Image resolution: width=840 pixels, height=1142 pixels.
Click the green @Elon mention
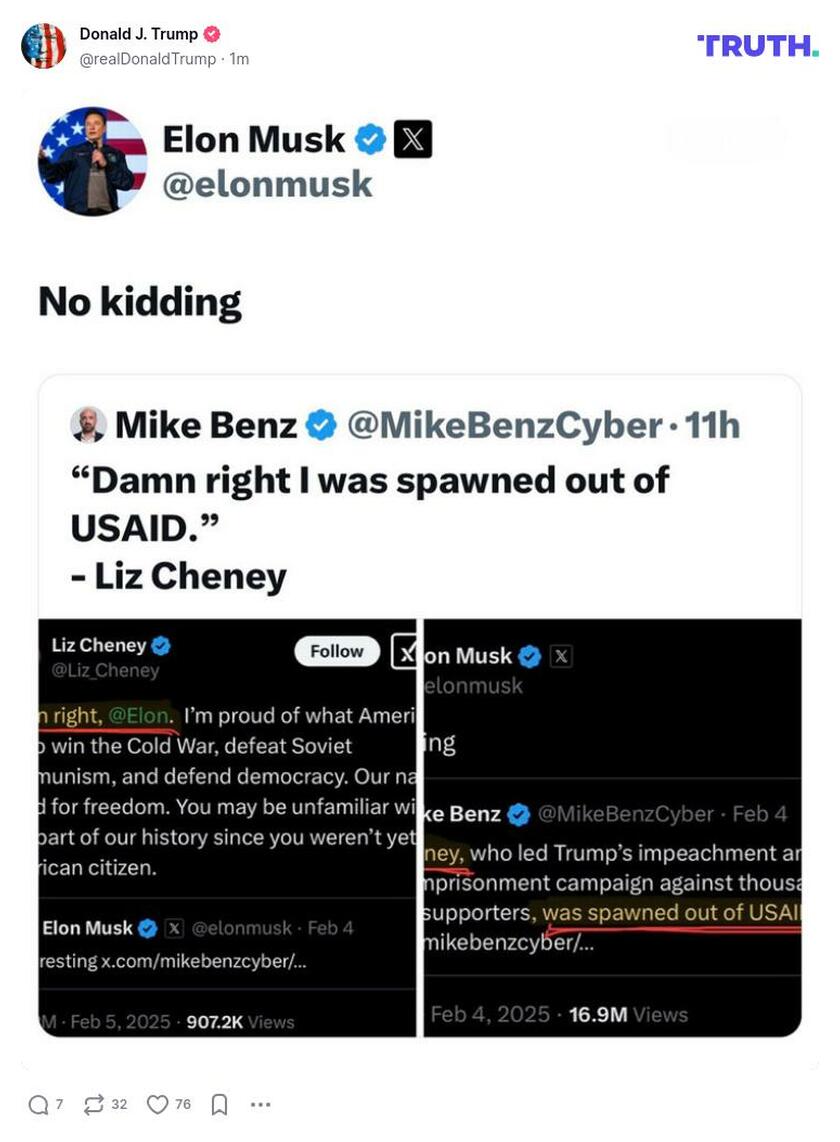point(139,716)
